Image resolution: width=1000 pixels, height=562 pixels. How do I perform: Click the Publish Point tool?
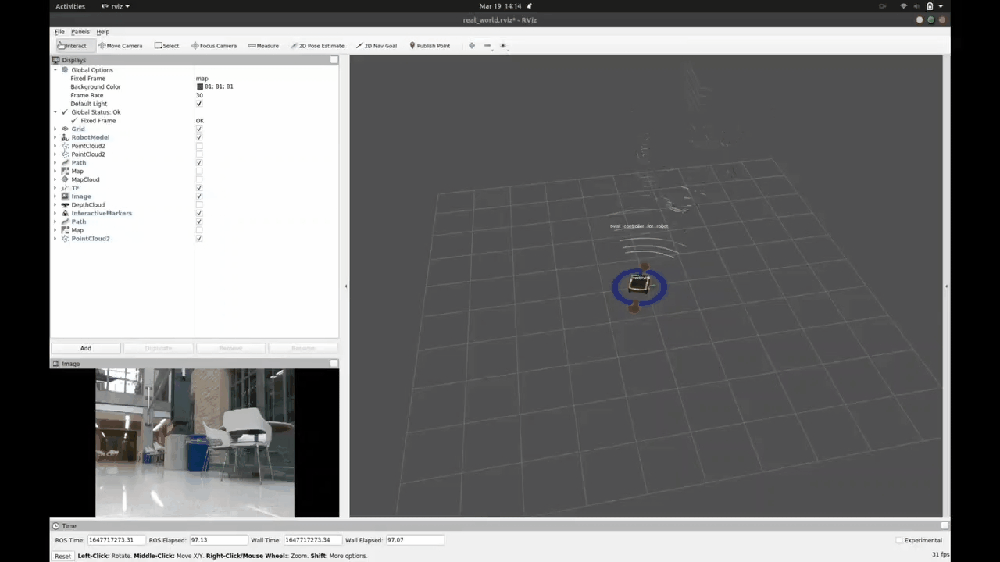pyautogui.click(x=430, y=45)
